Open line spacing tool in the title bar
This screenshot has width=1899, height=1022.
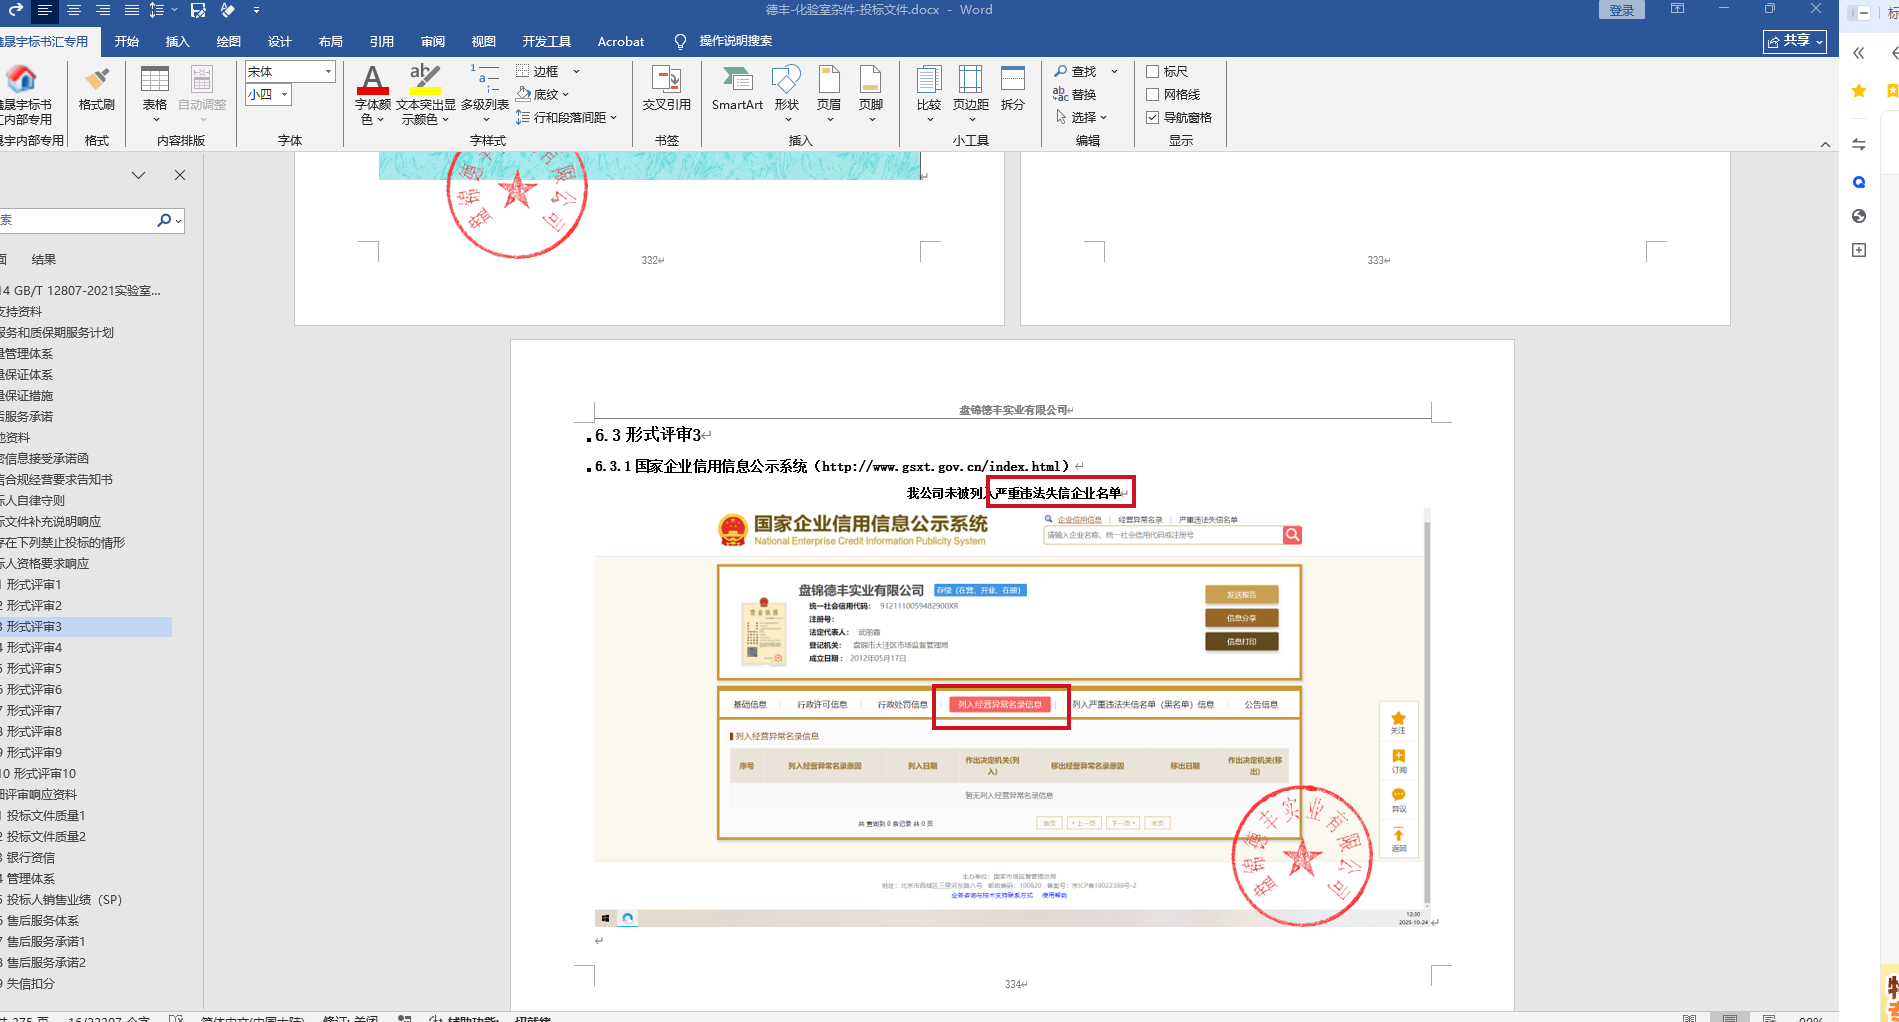tap(157, 10)
